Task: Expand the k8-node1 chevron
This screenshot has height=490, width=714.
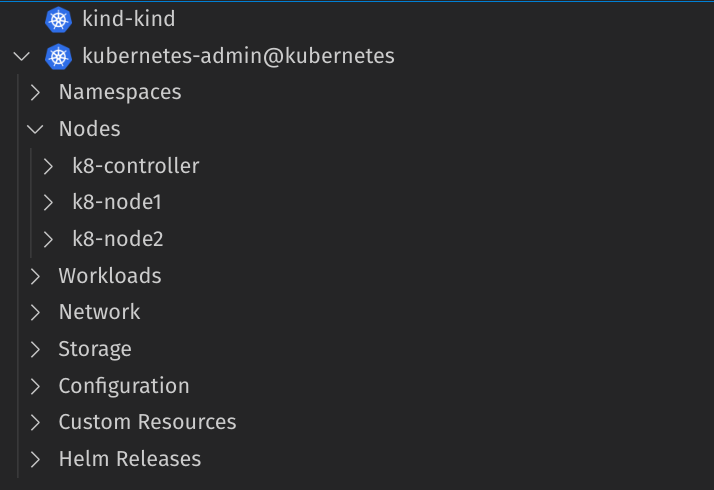Action: click(x=49, y=202)
